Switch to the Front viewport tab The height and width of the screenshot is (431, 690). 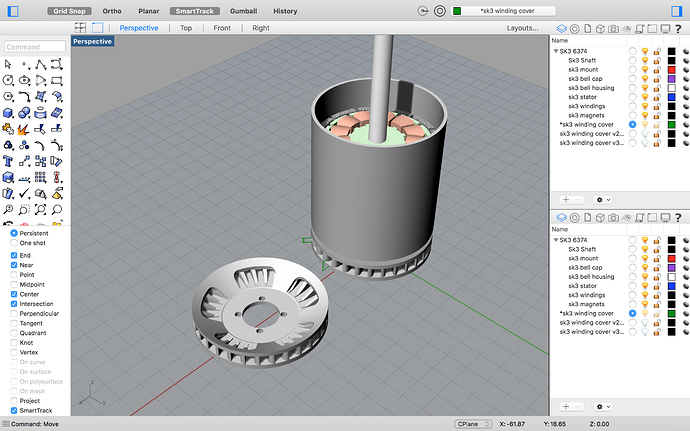(221, 28)
